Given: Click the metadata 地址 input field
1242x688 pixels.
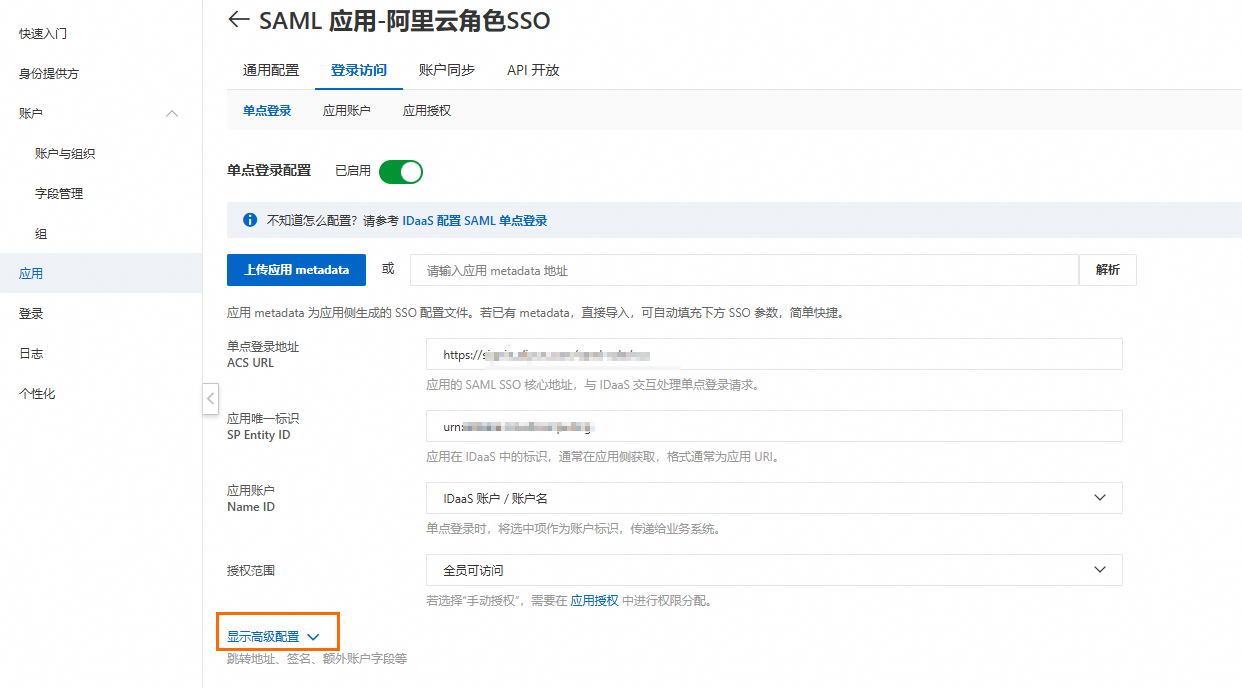Looking at the screenshot, I should pos(745,270).
